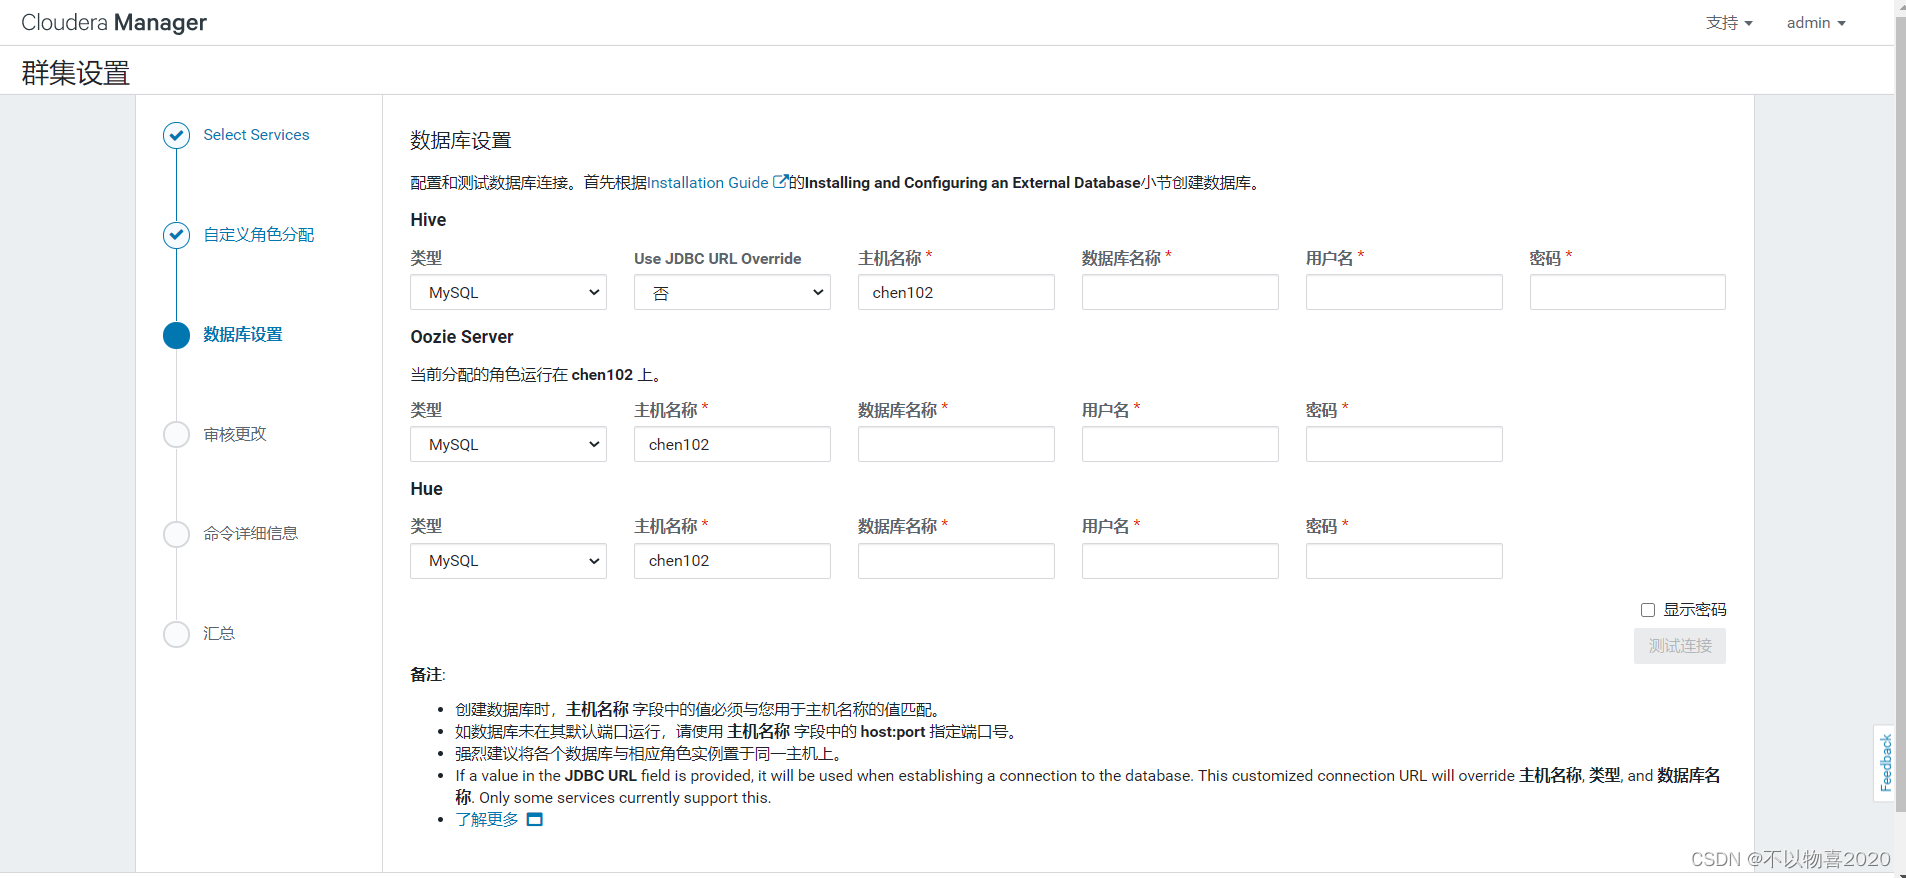Image resolution: width=1906 pixels, height=878 pixels.
Task: Click the 自定义角色分配 completed step circle
Action: pyautogui.click(x=176, y=235)
